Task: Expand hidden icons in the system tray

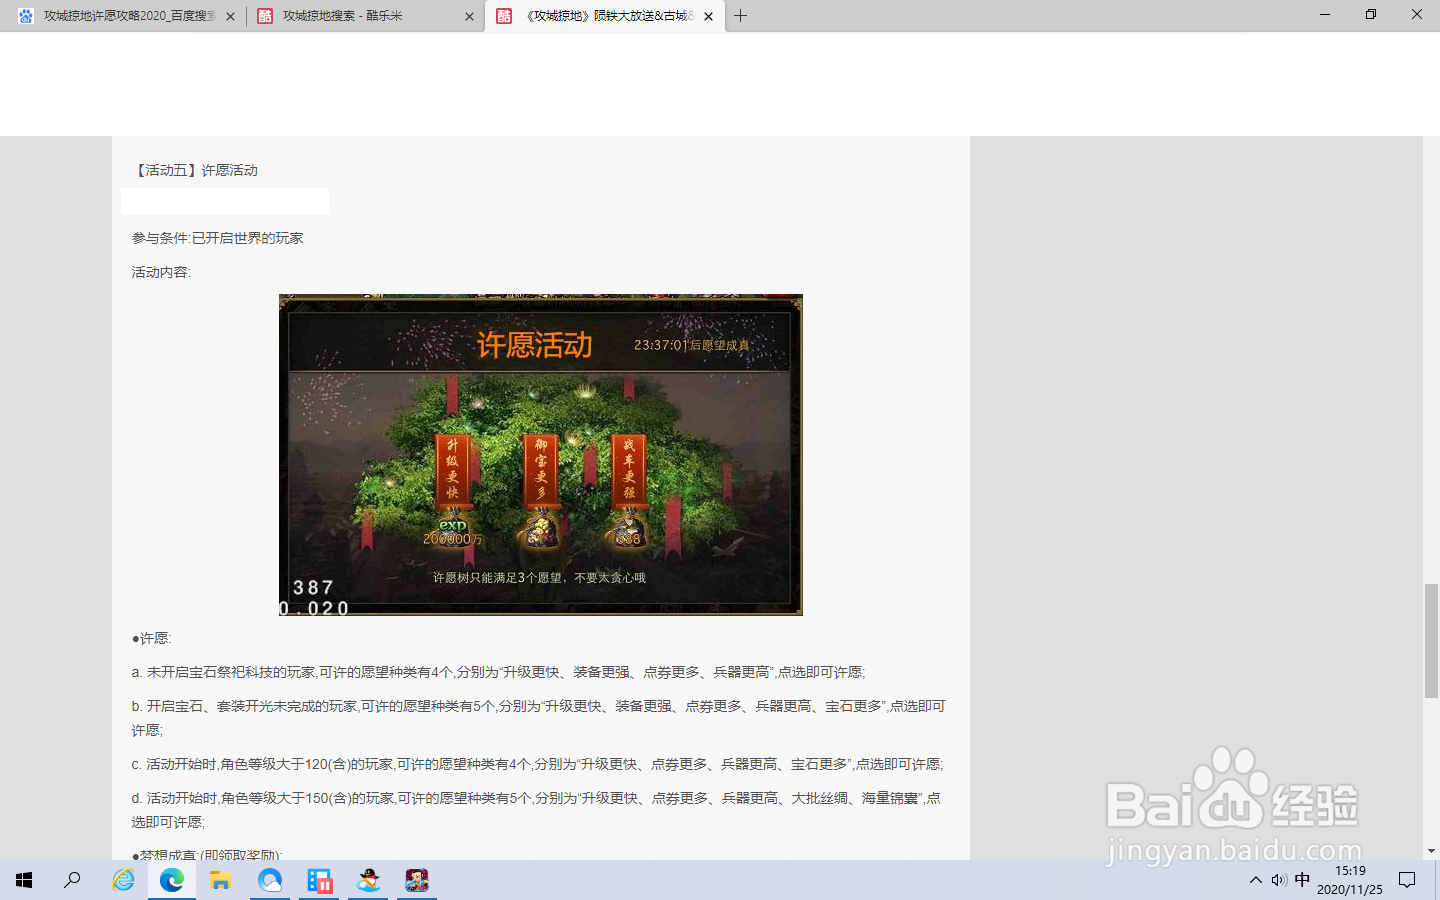Action: point(1254,881)
